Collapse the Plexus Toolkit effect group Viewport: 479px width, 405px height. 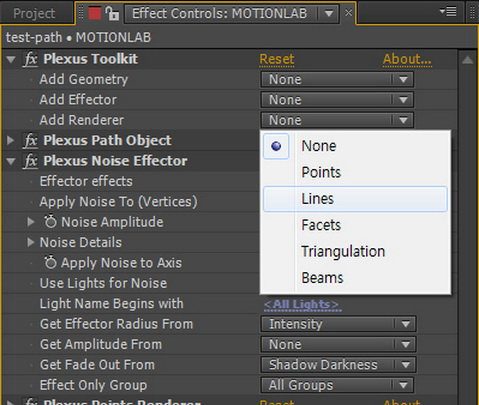point(11,60)
